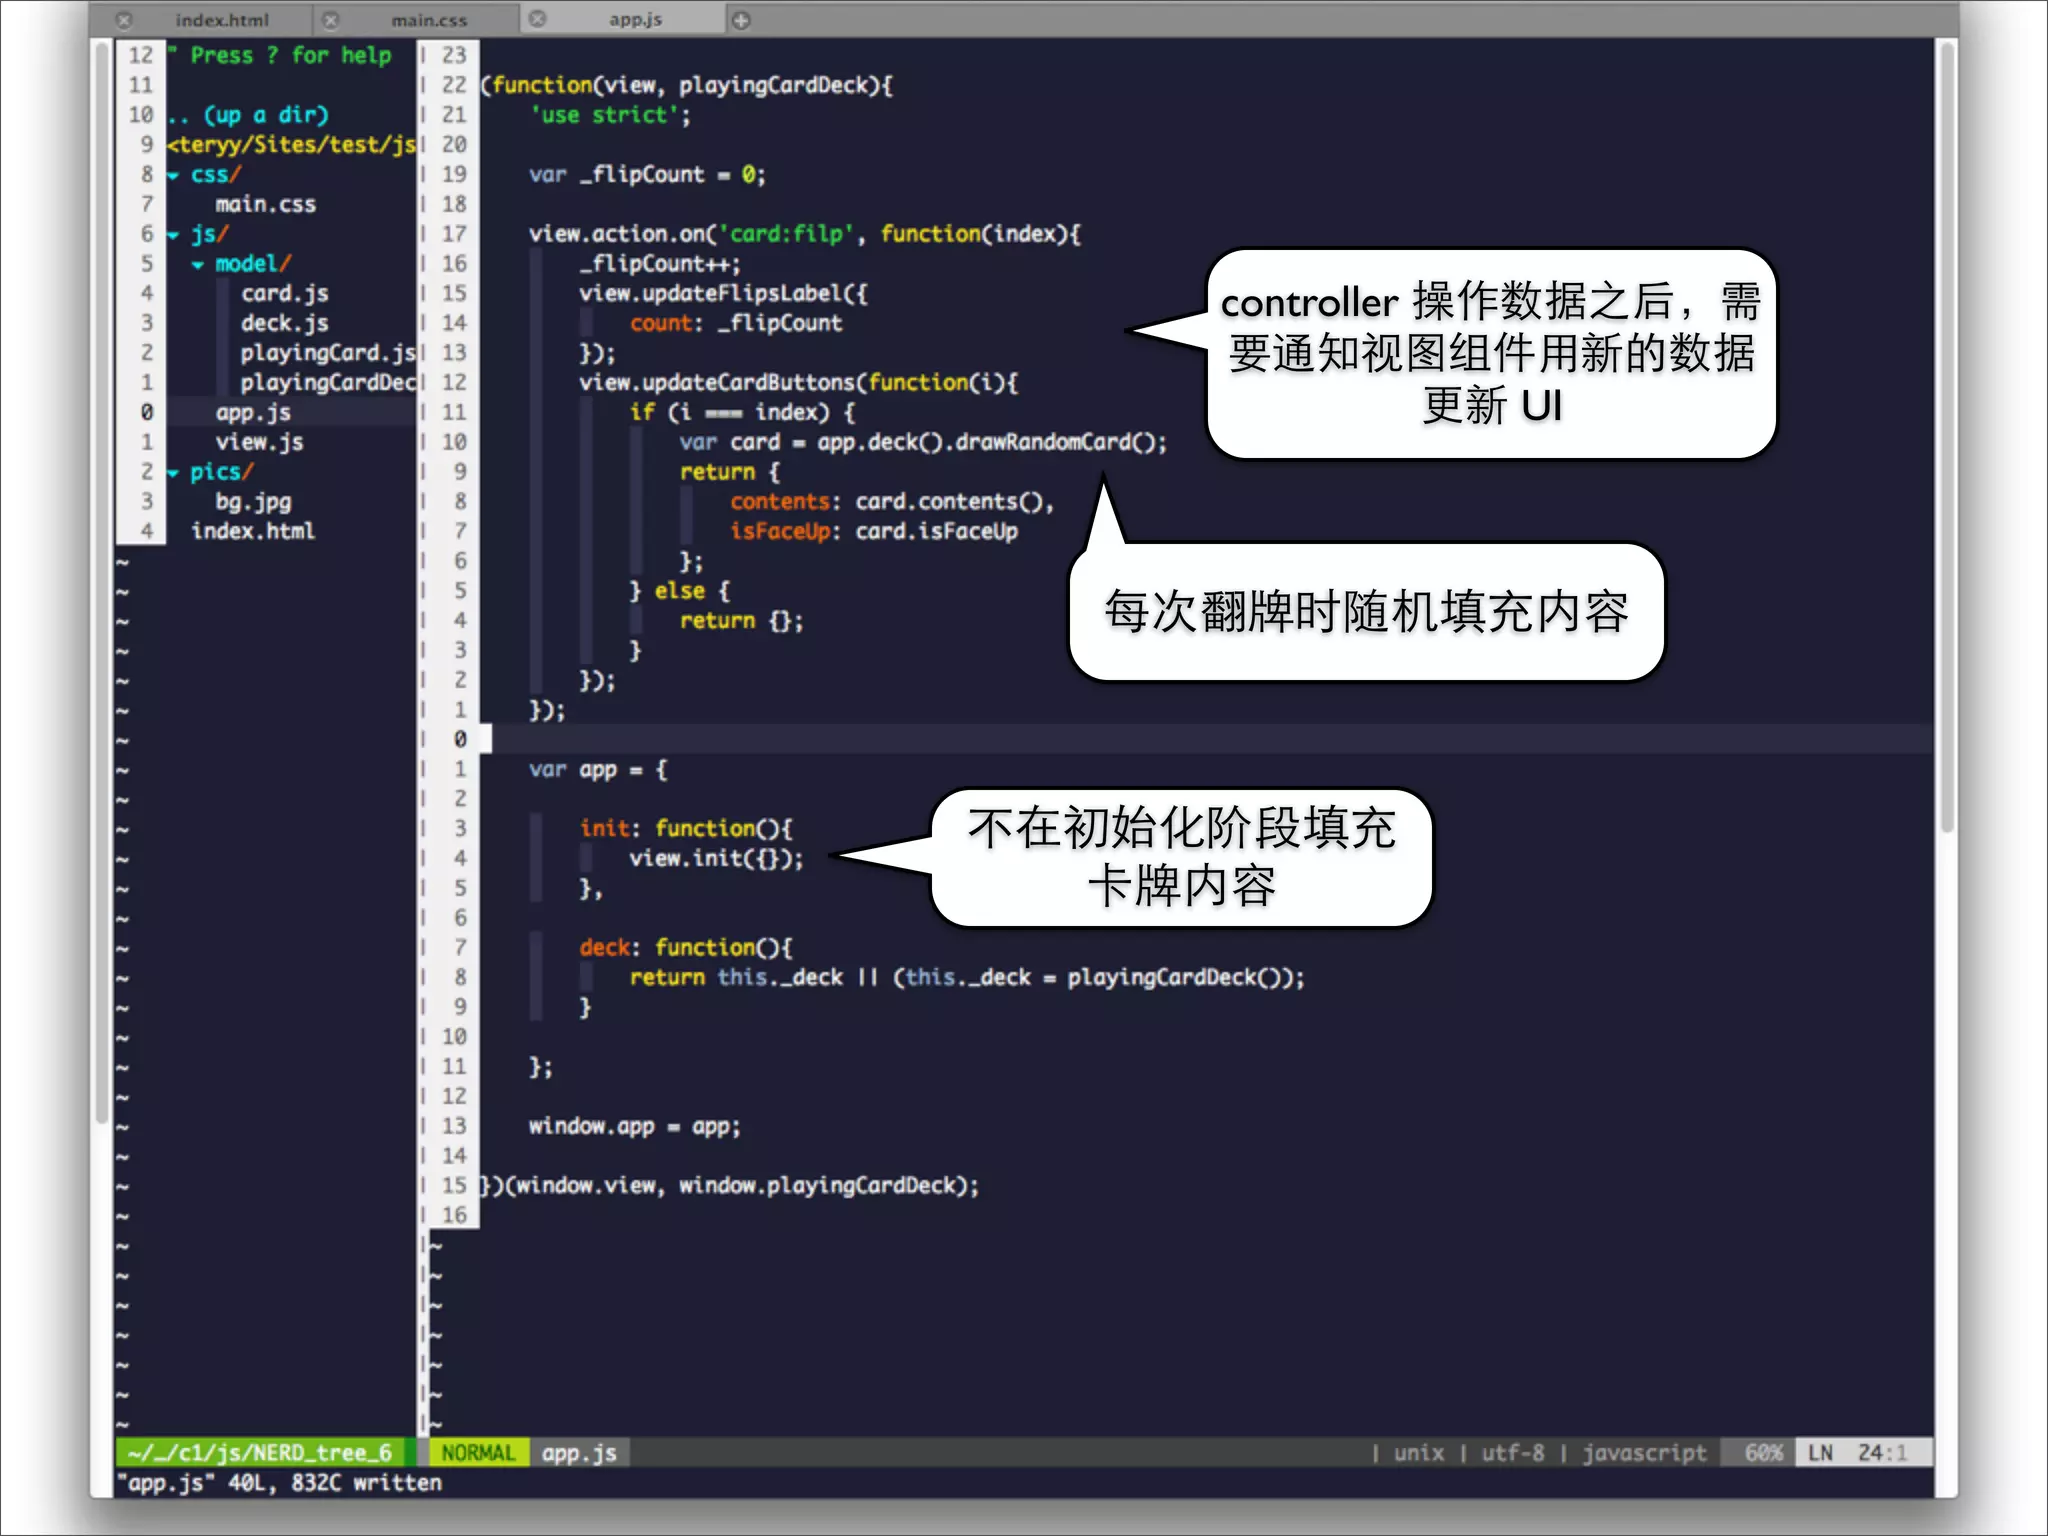Click the 'window.app = app;' line
2048x1536 pixels.
[x=635, y=1126]
